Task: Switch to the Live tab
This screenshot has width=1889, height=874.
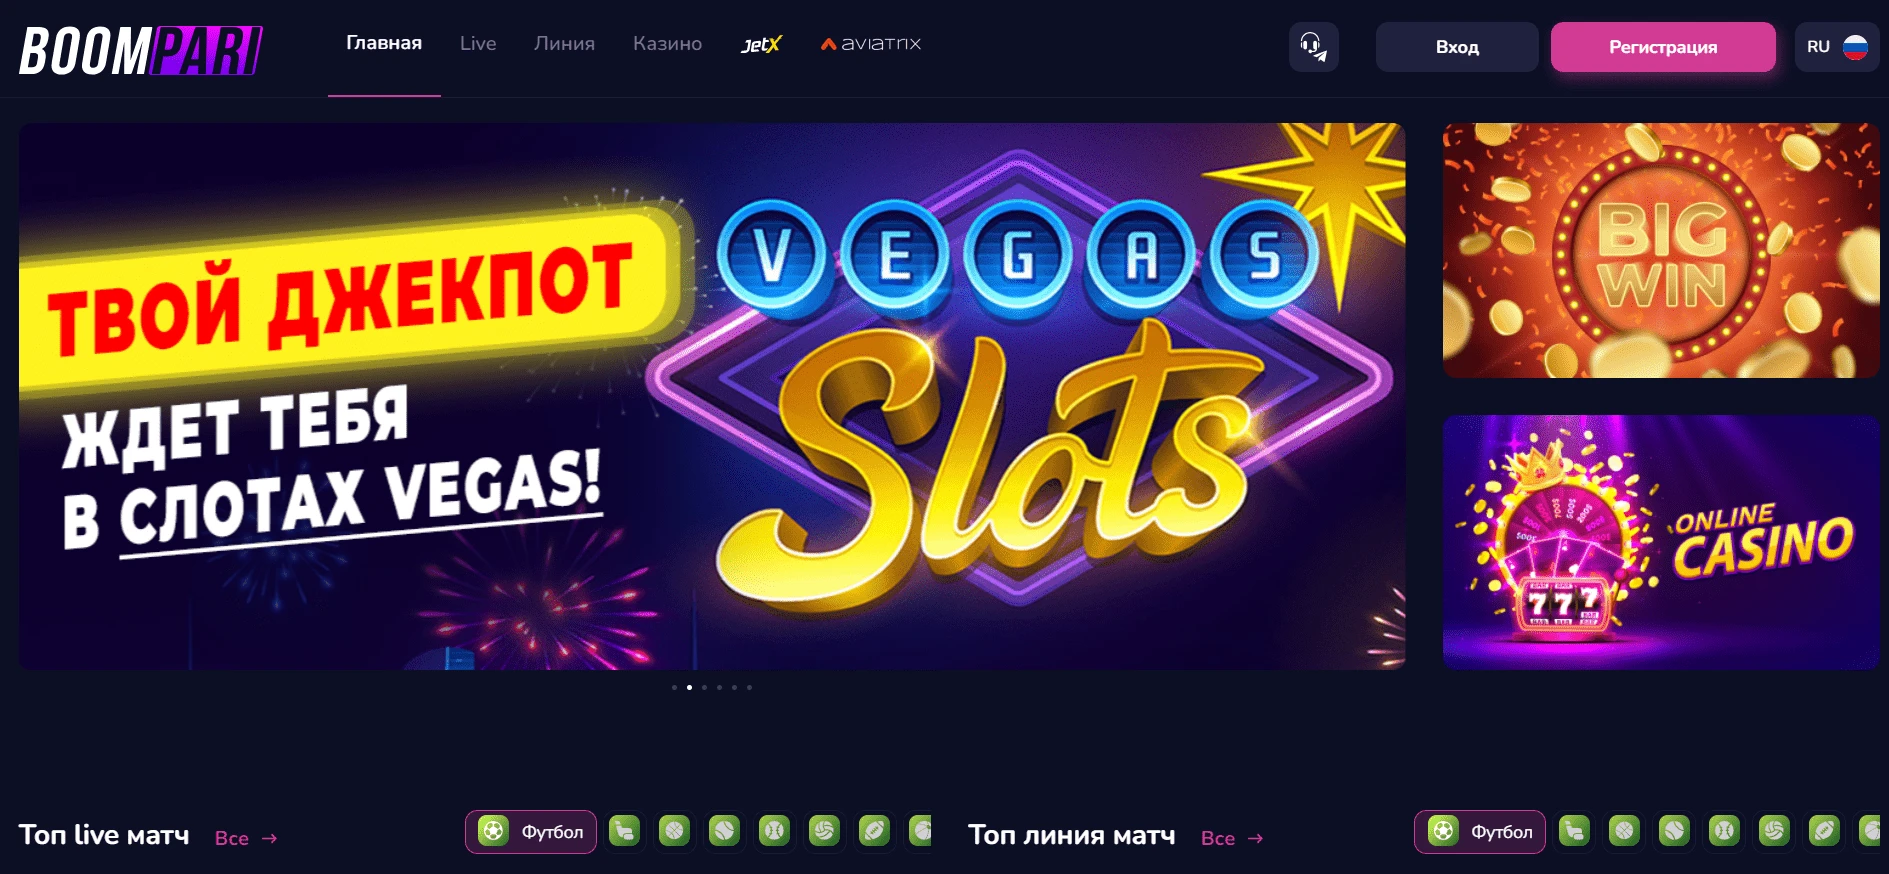Action: 478,44
